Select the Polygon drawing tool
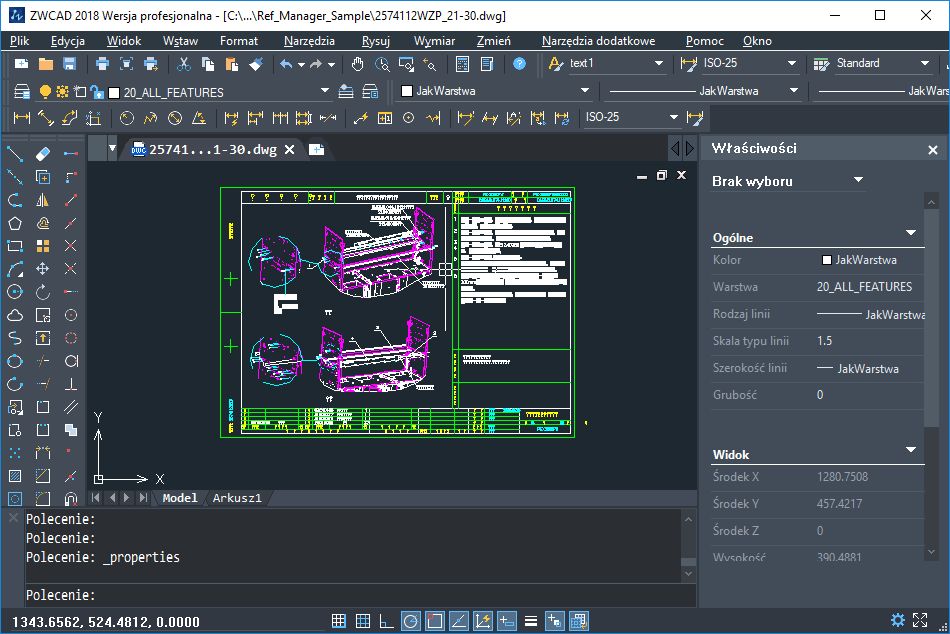Viewport: 950px width, 634px height. tap(15, 223)
